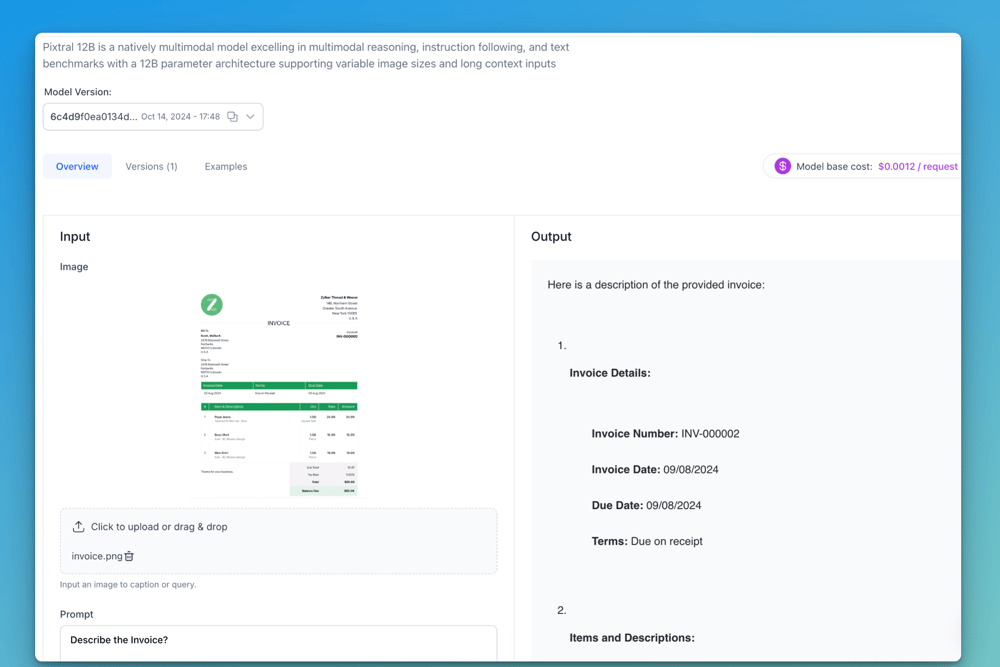Switch to the Overview tab
The image size is (1000, 667).
pos(77,166)
